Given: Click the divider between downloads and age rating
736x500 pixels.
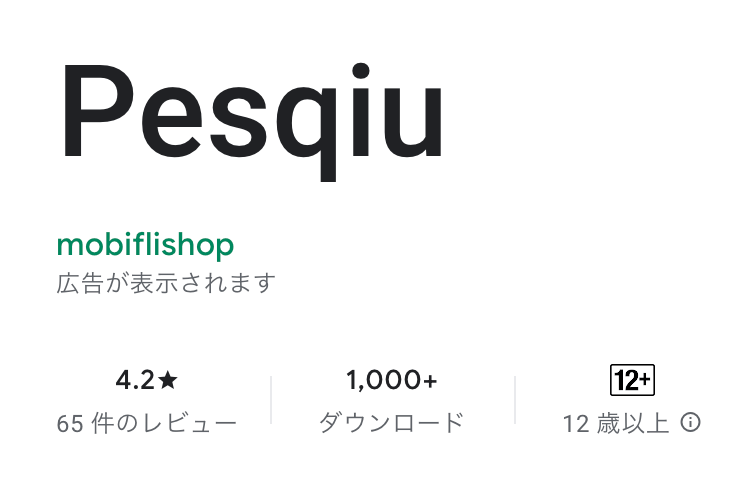Looking at the screenshot, I should (x=515, y=400).
